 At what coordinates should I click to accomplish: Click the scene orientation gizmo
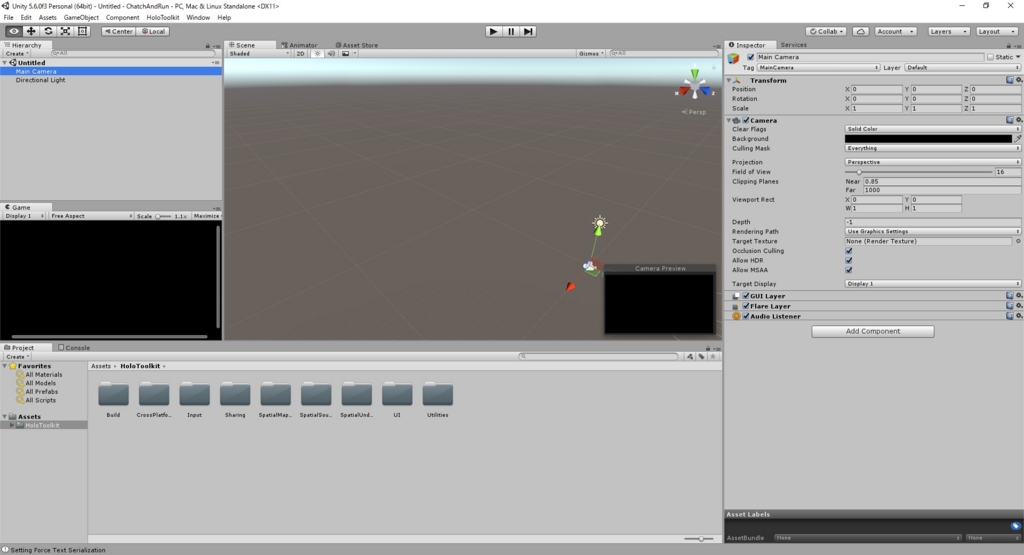(x=694, y=86)
